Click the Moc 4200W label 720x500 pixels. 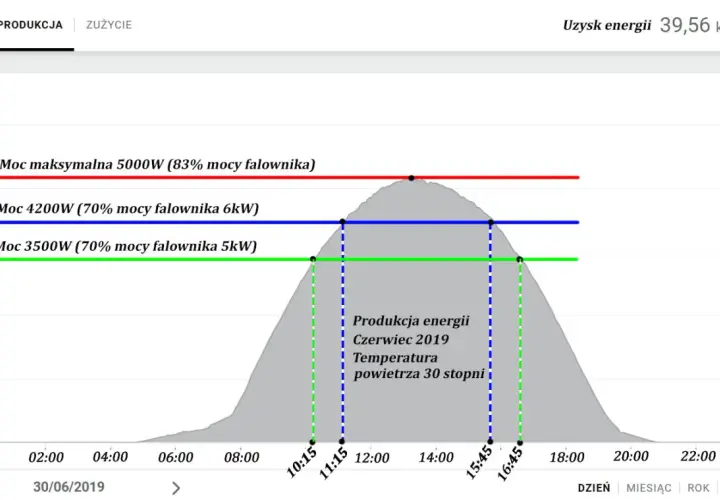(129, 208)
